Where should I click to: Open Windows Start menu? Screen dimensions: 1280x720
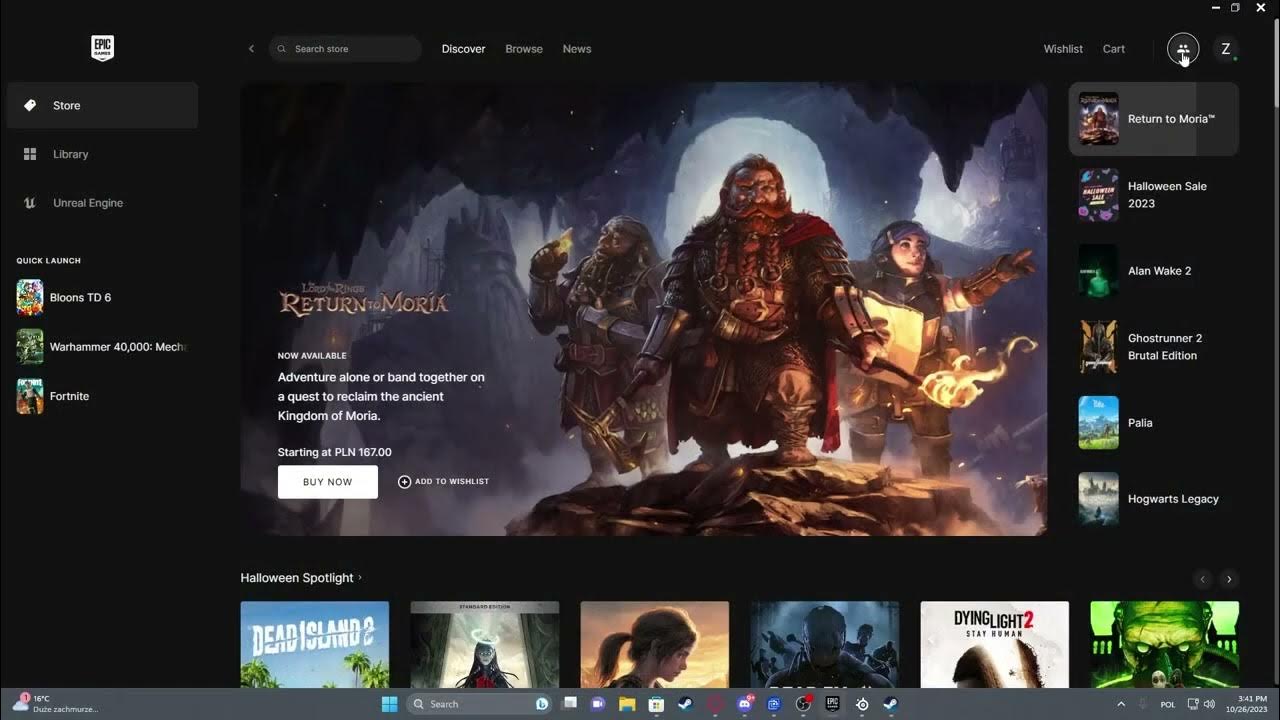pos(389,704)
